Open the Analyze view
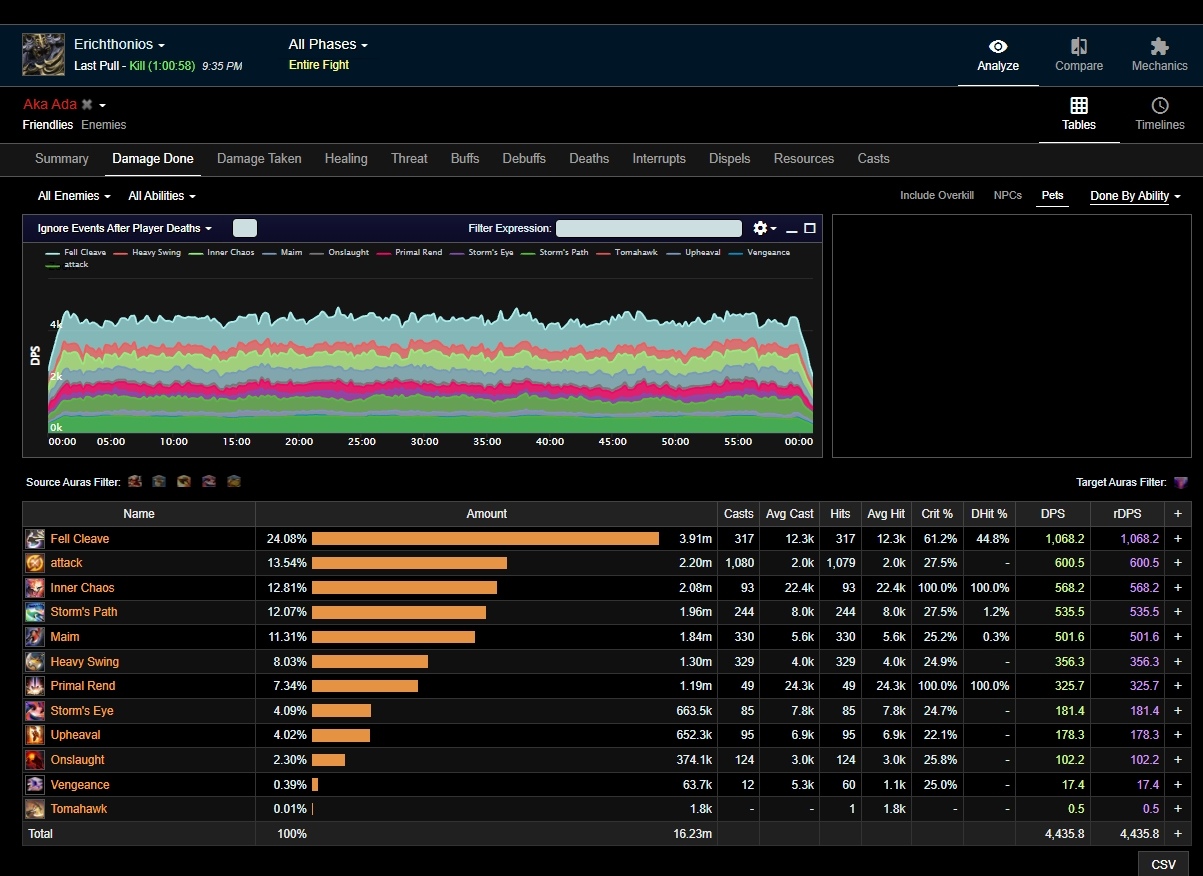The height and width of the screenshot is (876, 1203). pos(998,55)
